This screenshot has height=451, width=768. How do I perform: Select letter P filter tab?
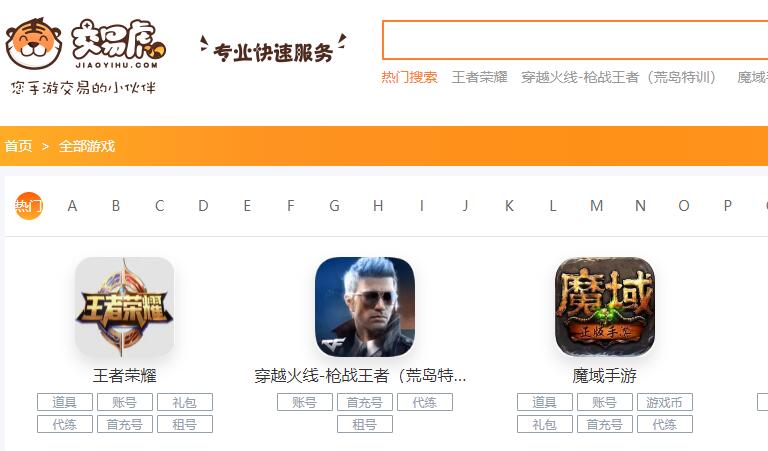pos(727,206)
